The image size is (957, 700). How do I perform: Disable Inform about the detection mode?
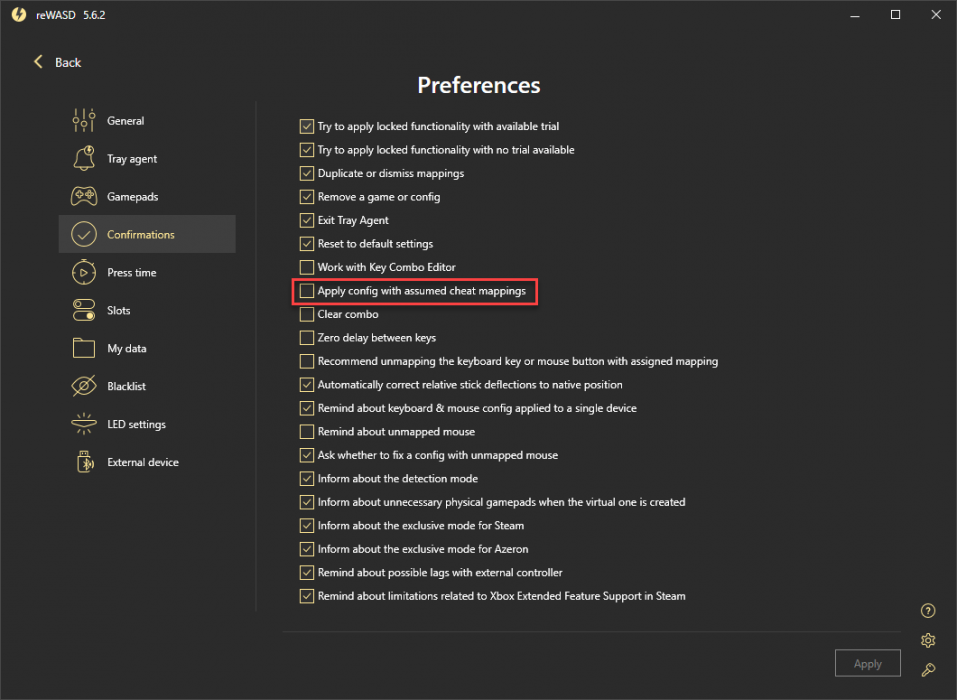[306, 478]
